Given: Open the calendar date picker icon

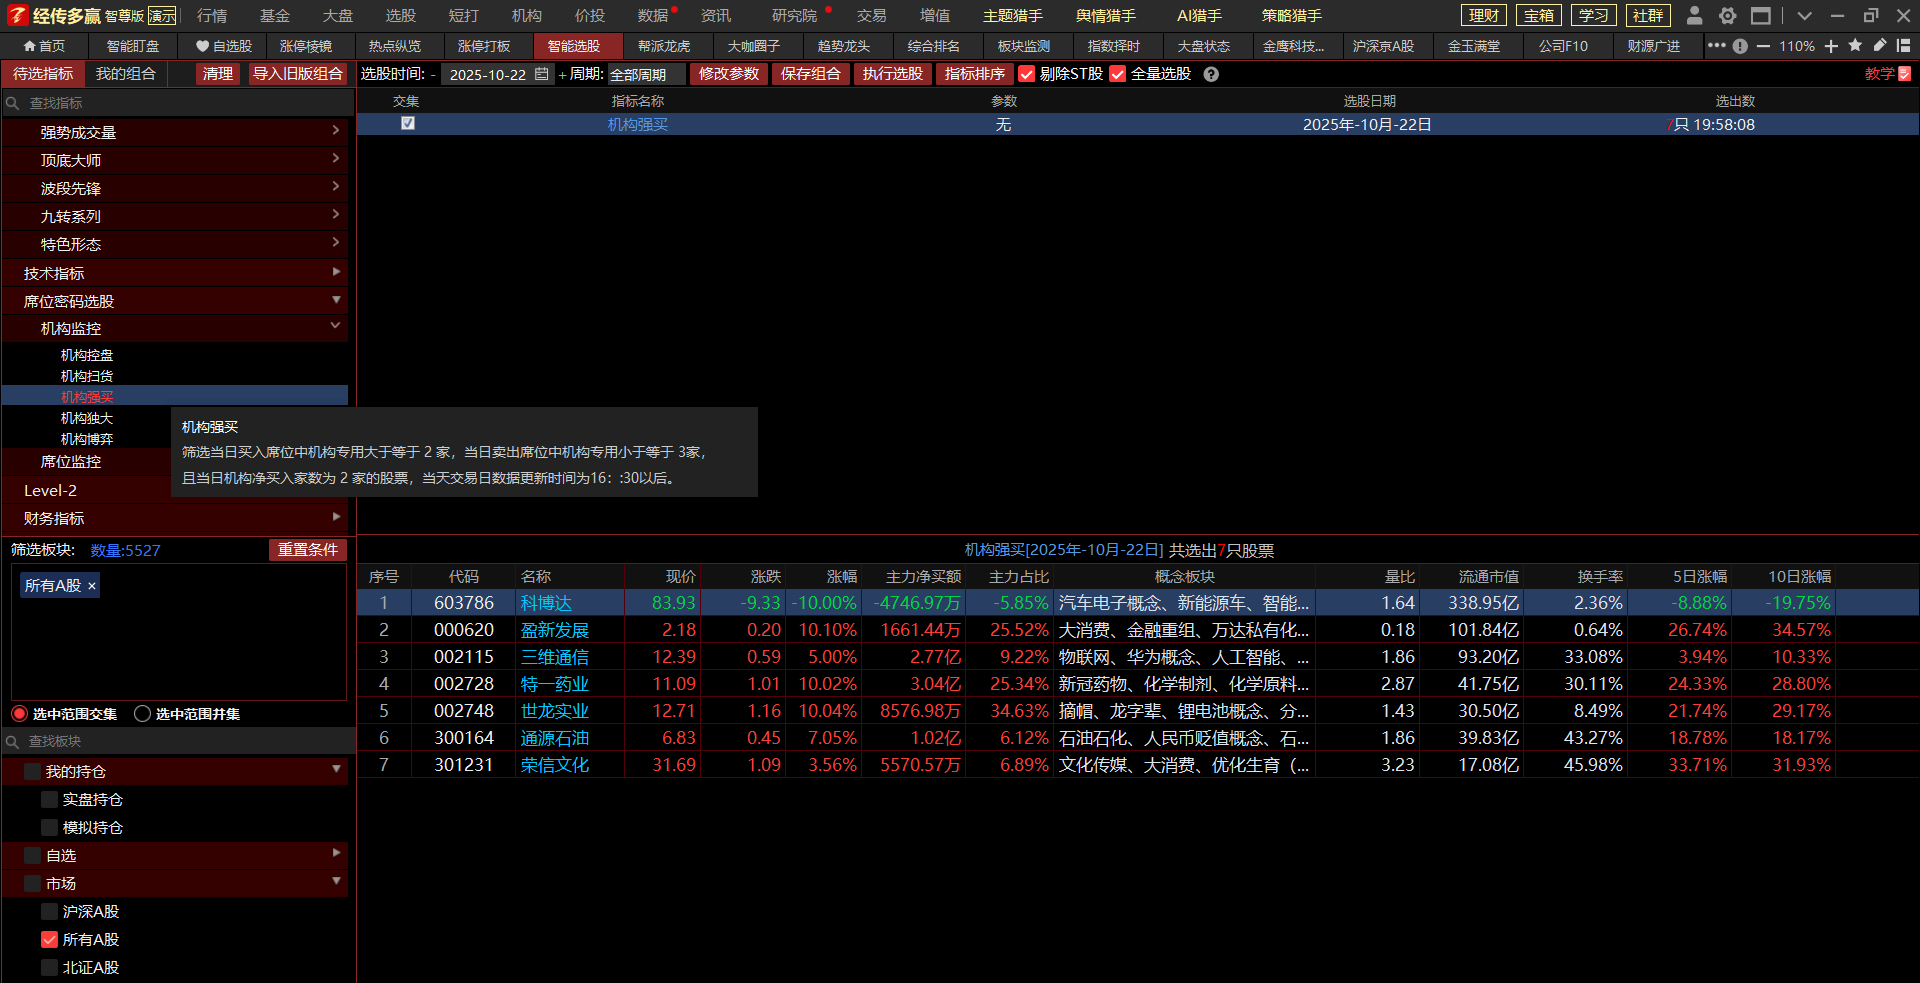Looking at the screenshot, I should (542, 74).
